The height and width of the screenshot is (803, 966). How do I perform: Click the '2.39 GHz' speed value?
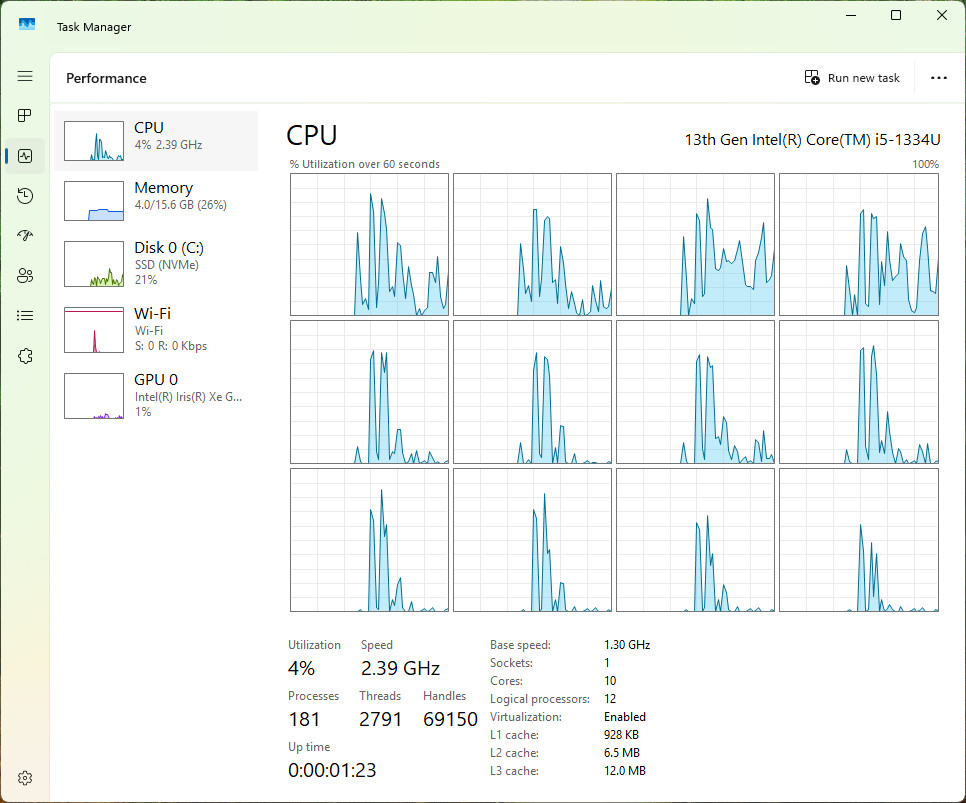(x=400, y=668)
